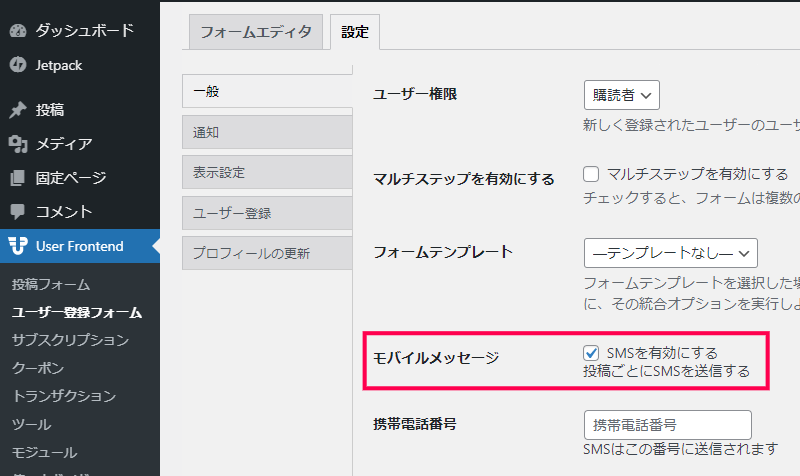
Task: Click the ユーザー権限 label text
Action: [x=415, y=94]
